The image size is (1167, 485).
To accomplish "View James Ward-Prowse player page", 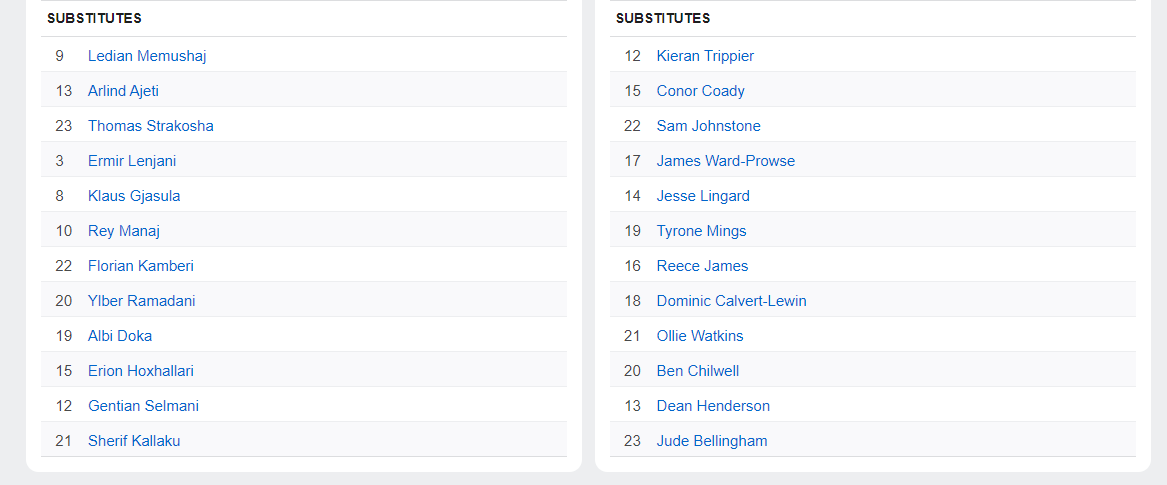I will click(x=725, y=161).
